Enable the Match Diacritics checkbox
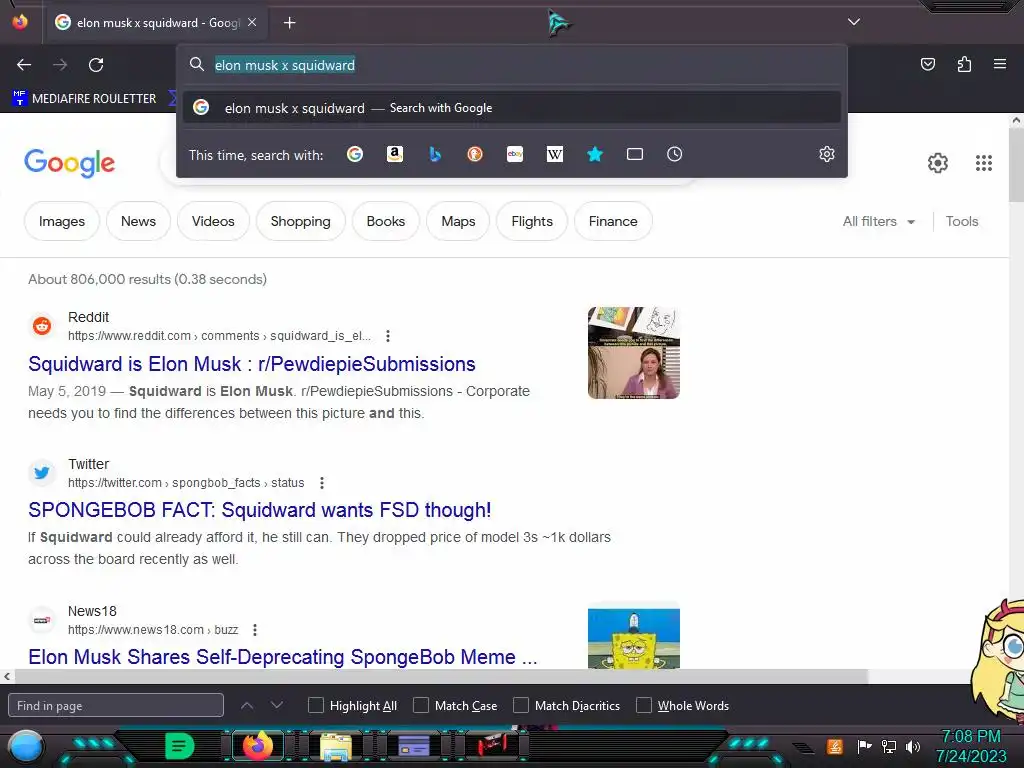Viewport: 1024px width, 768px height. click(x=521, y=705)
